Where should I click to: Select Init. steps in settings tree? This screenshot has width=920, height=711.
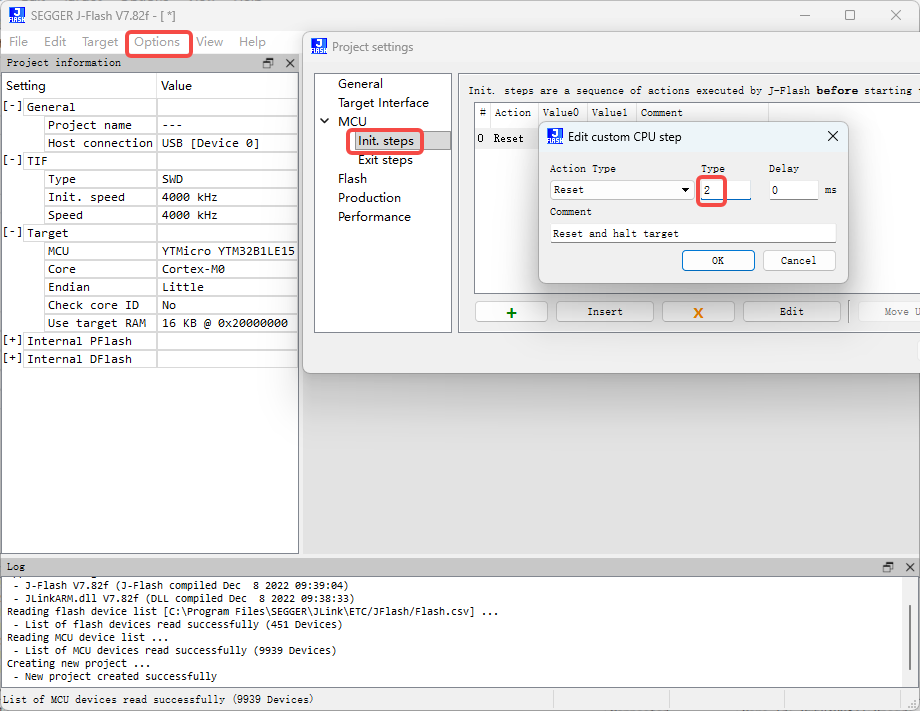click(385, 141)
